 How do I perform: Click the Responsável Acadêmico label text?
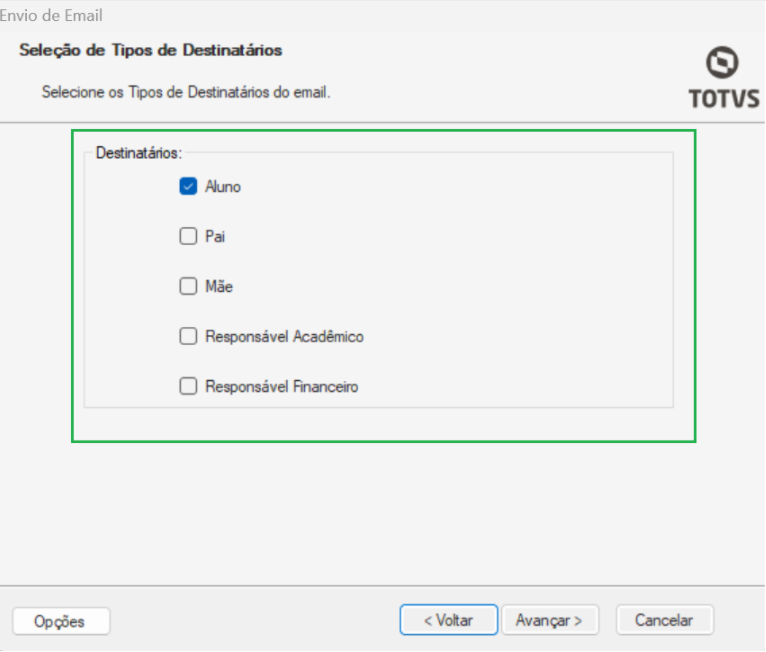pos(284,337)
